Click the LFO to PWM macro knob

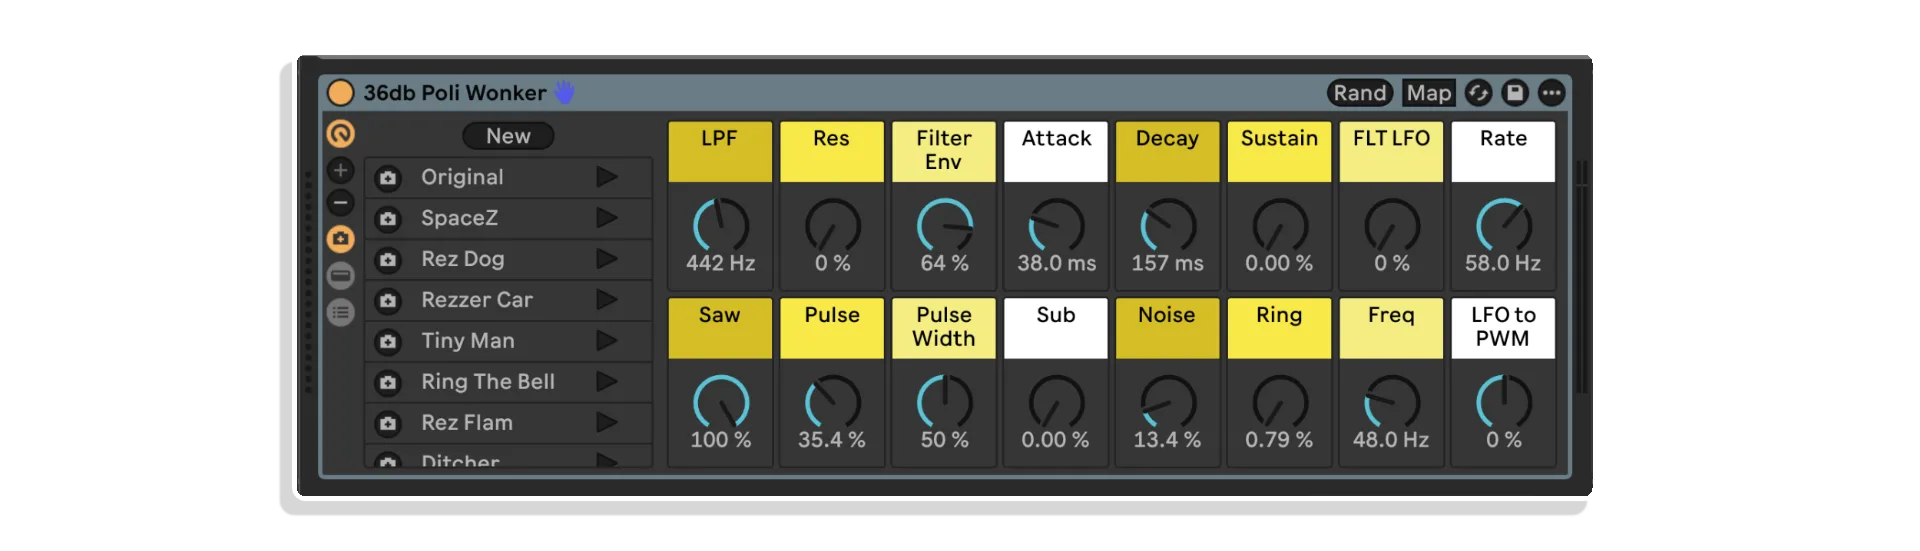click(1504, 402)
